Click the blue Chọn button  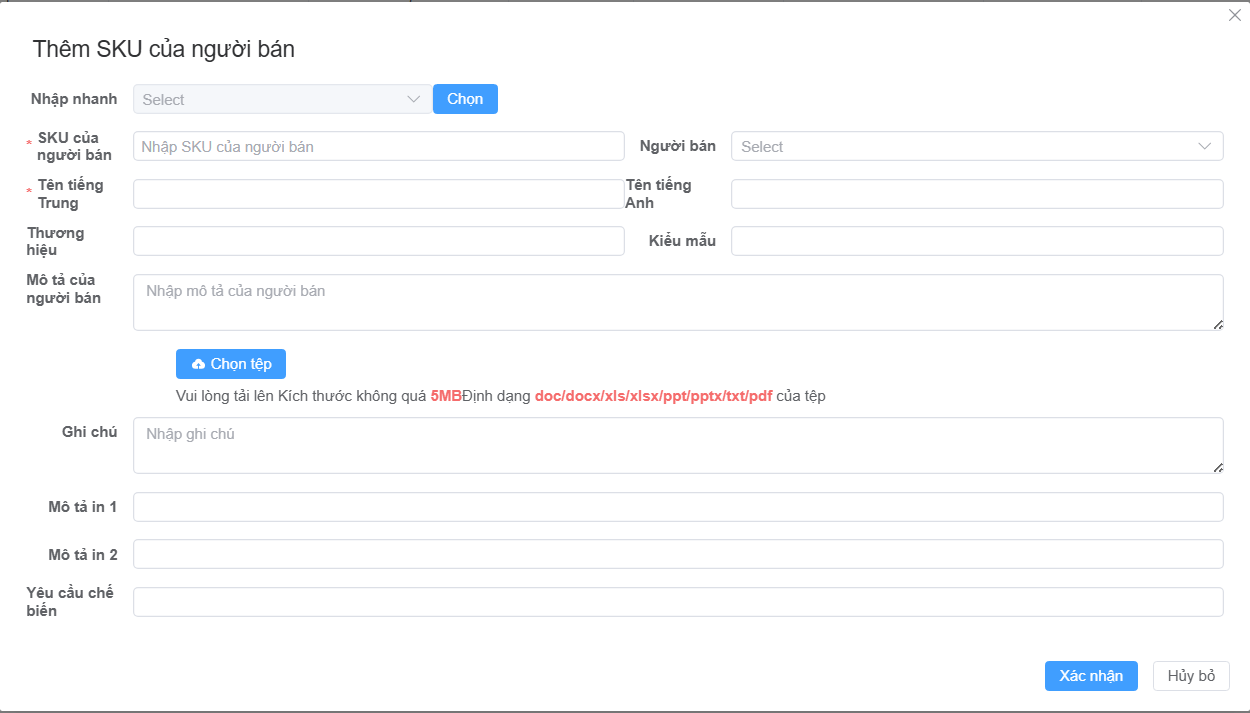465,99
